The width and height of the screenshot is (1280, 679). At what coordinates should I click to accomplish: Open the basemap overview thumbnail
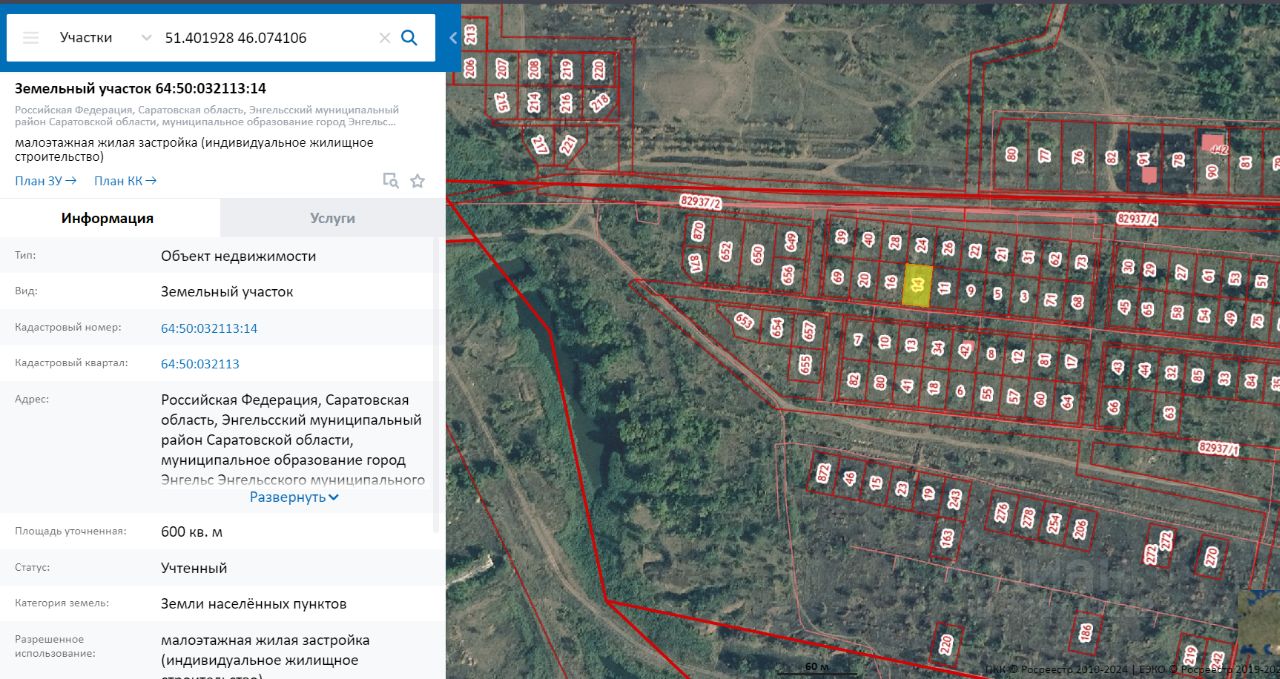pos(1259,621)
